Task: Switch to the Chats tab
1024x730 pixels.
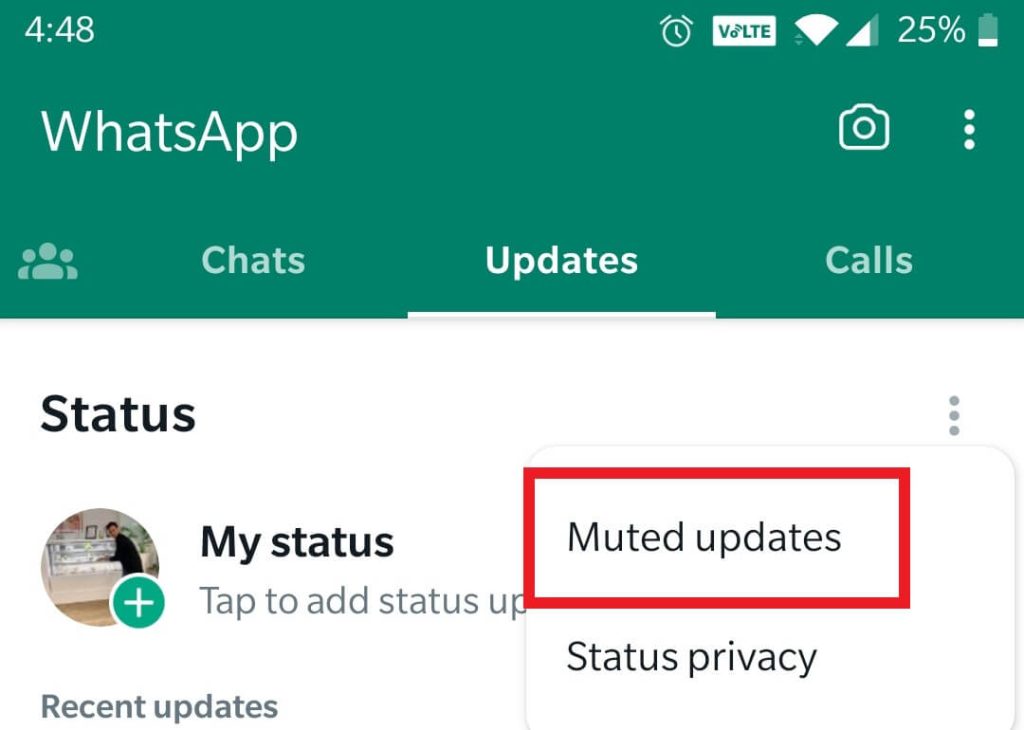Action: 253,261
